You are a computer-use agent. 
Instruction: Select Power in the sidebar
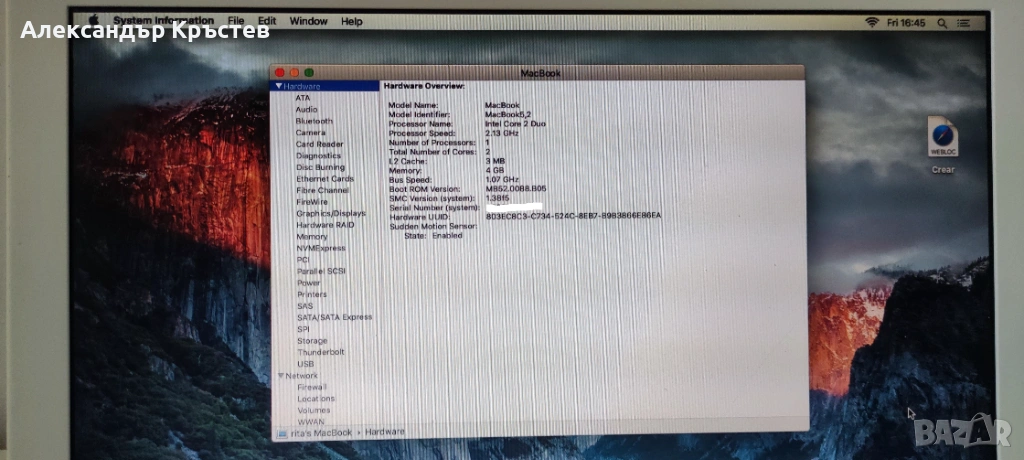(309, 283)
